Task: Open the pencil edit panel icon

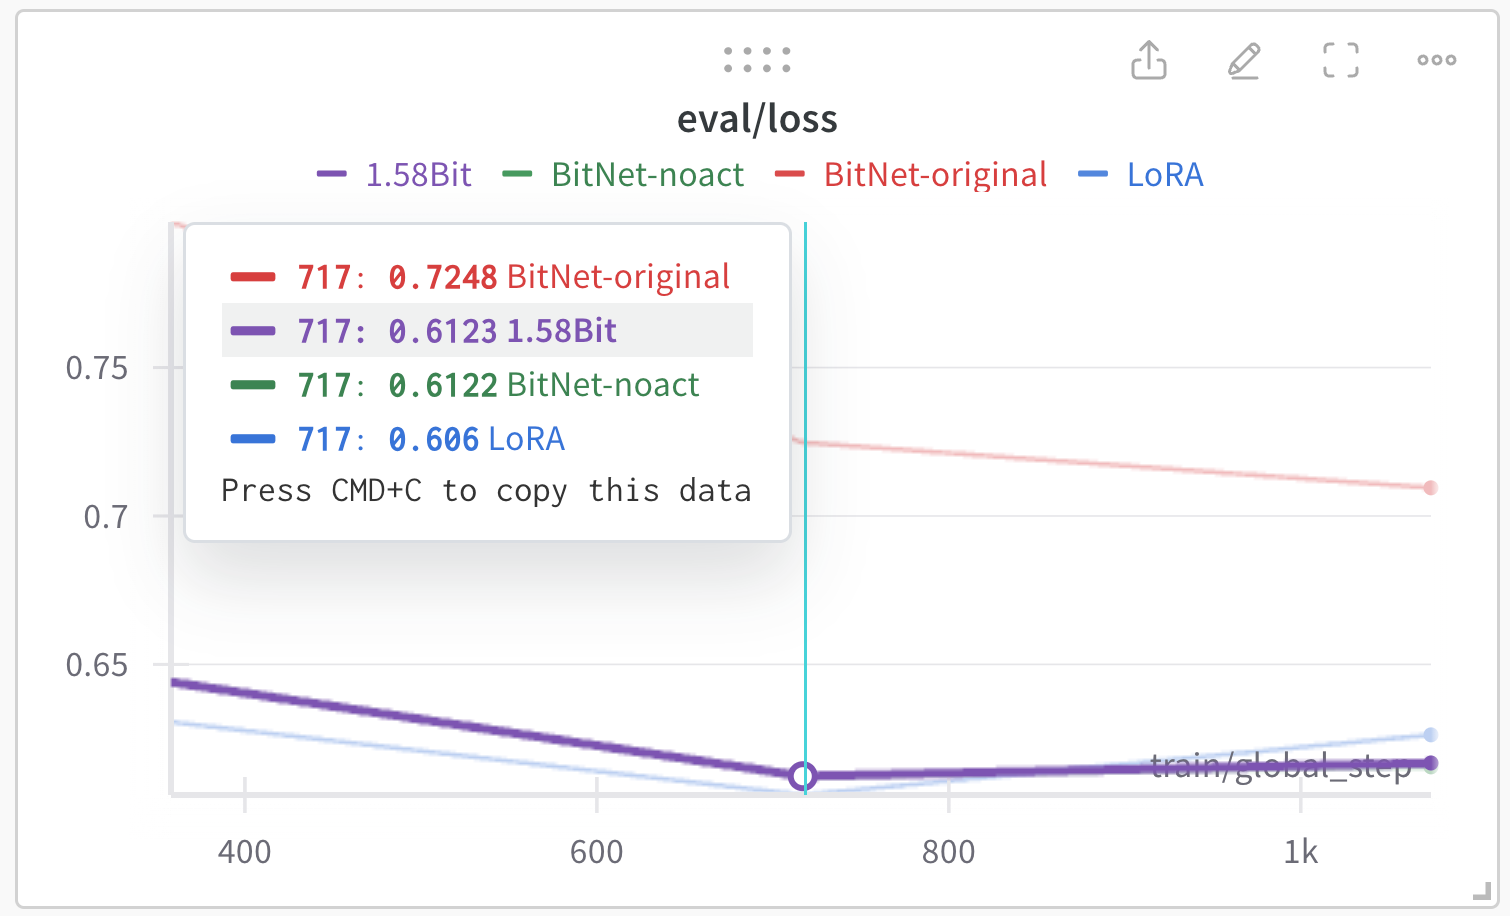Action: [x=1244, y=60]
